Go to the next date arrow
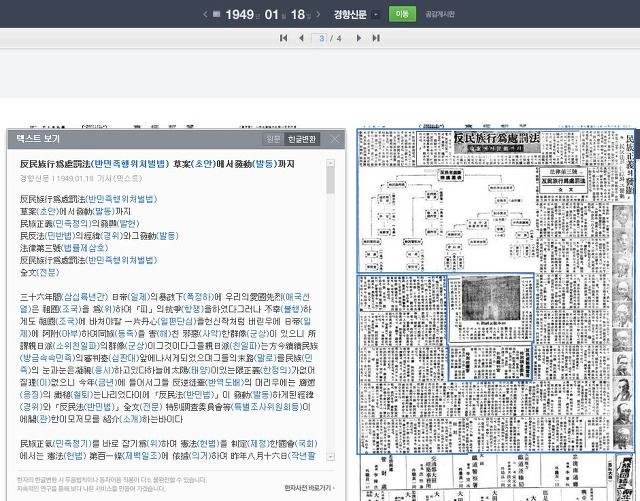This screenshot has height=501, width=640. 318,14
